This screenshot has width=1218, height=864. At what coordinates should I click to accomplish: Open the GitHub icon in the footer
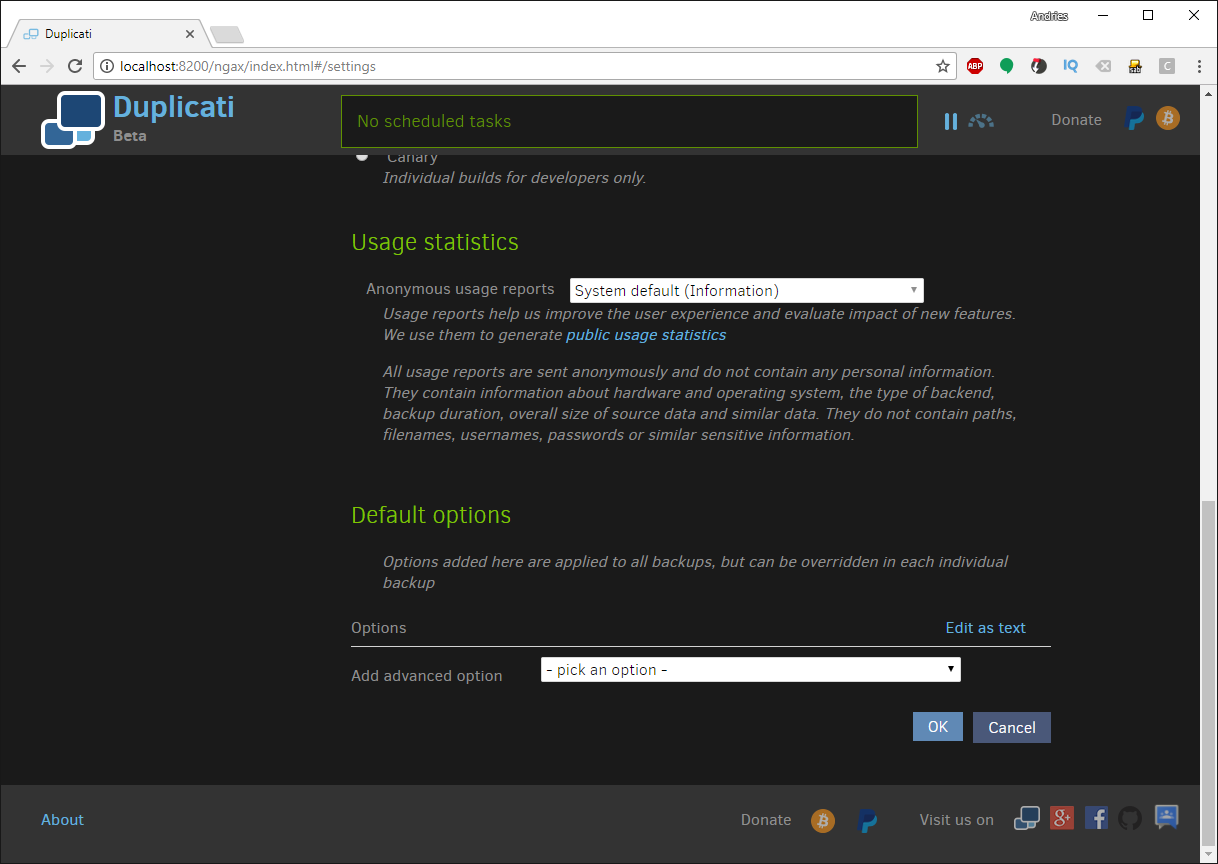(1130, 818)
